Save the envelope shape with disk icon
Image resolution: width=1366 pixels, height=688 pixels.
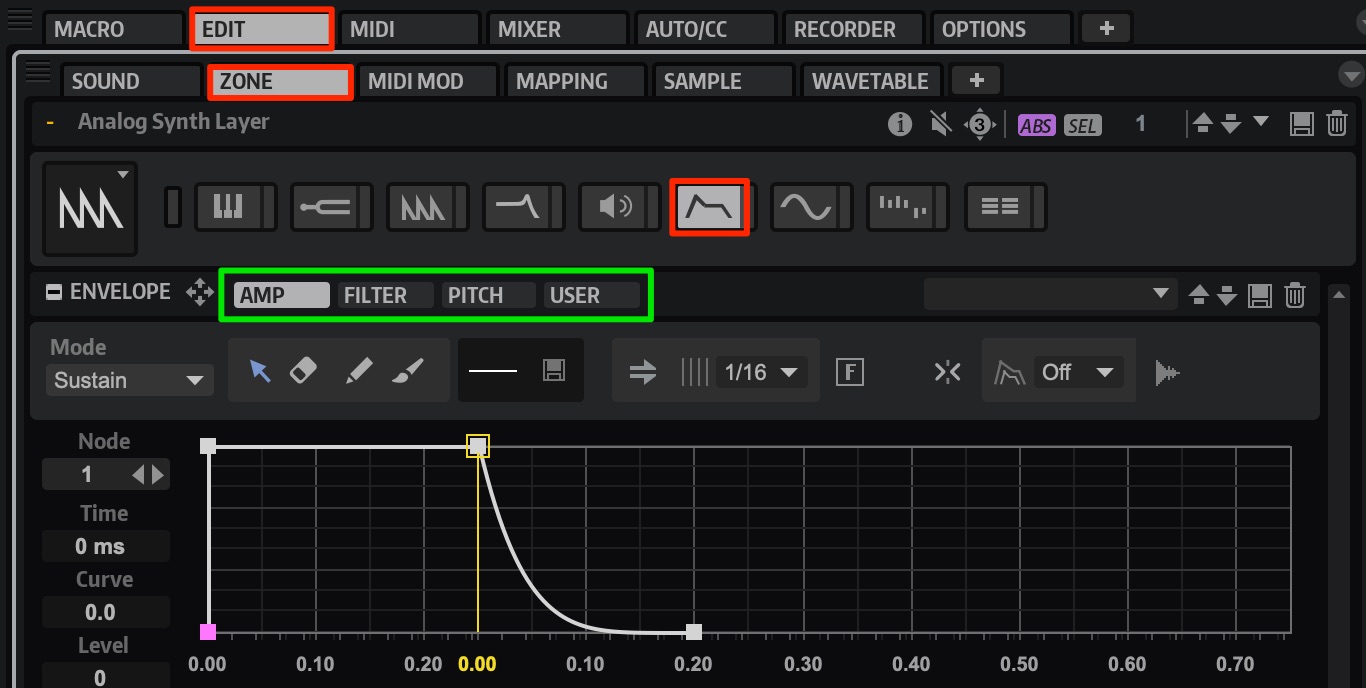coord(553,371)
